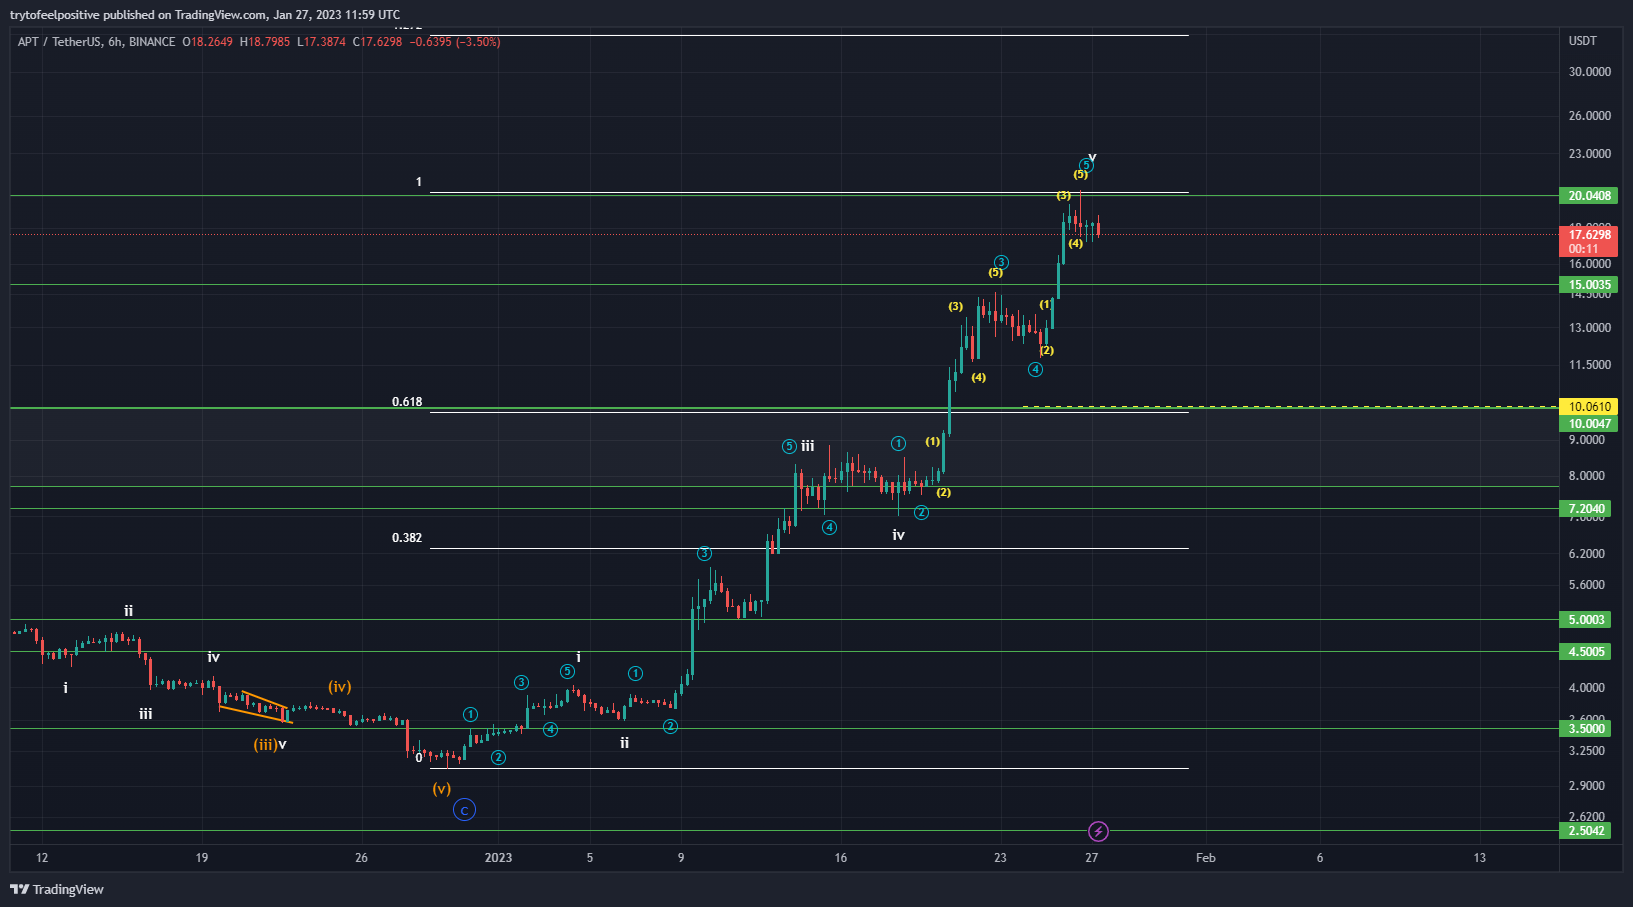The width and height of the screenshot is (1633, 907).
Task: Select the white v label at the chart top
Action: tap(1092, 158)
